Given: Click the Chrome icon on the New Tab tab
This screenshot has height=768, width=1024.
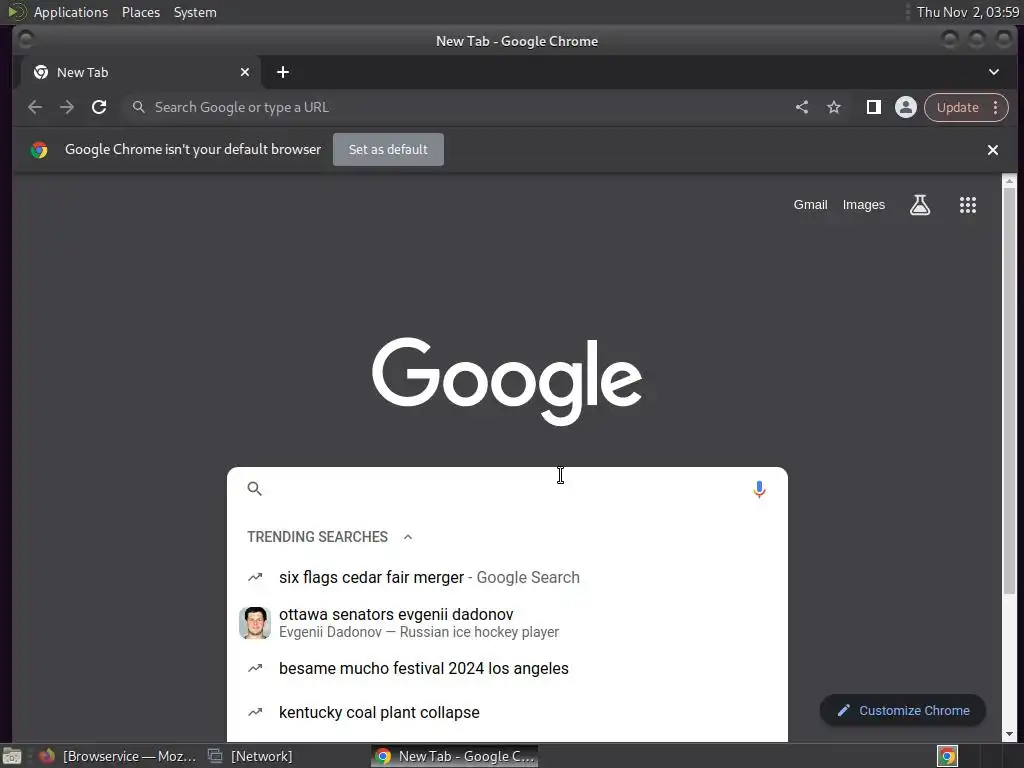Looking at the screenshot, I should pyautogui.click(x=40, y=72).
